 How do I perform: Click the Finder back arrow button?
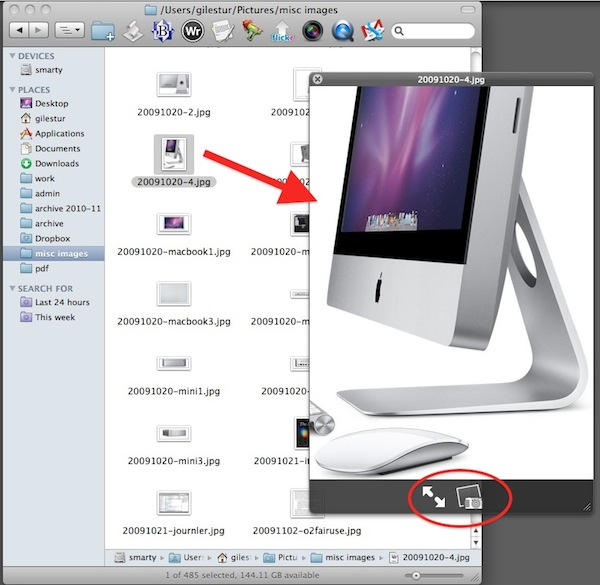pos(19,30)
